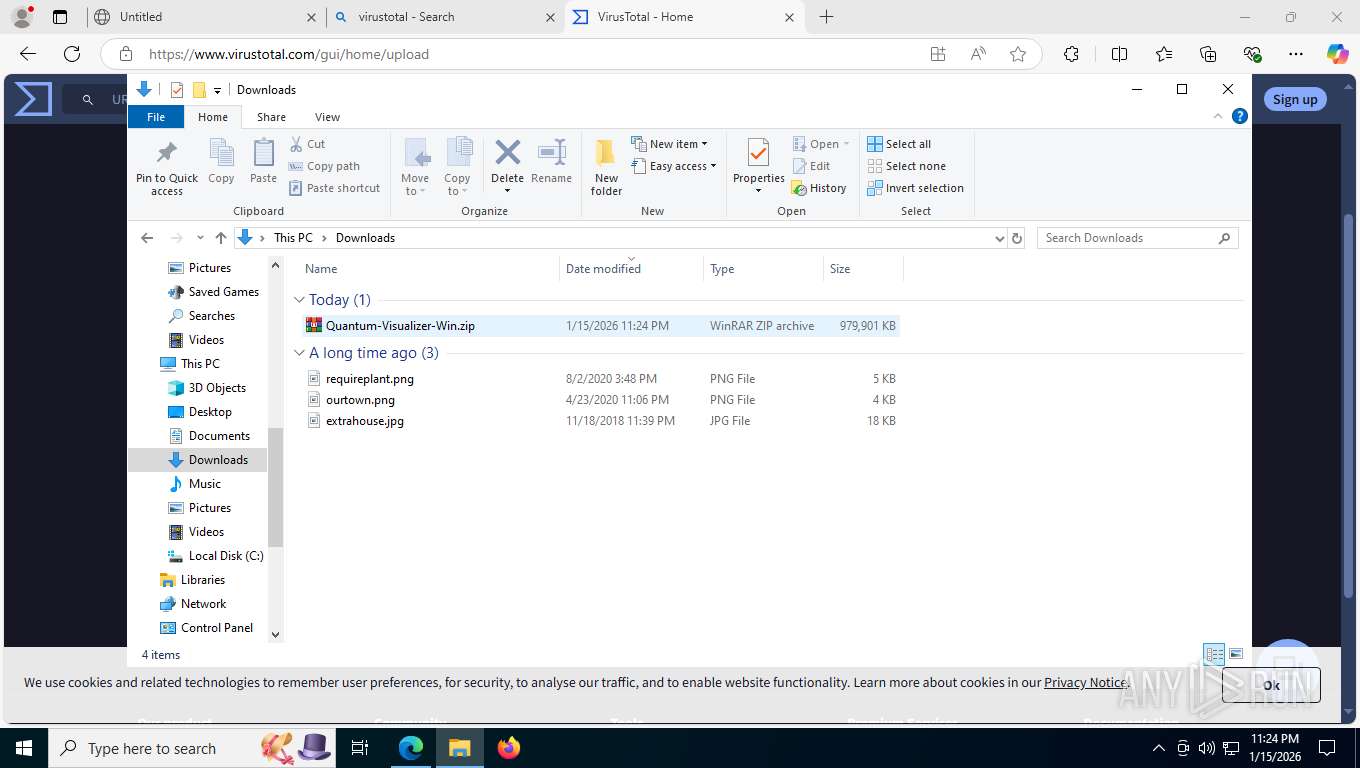1360x768 pixels.
Task: Click the History command
Action: coord(819,188)
